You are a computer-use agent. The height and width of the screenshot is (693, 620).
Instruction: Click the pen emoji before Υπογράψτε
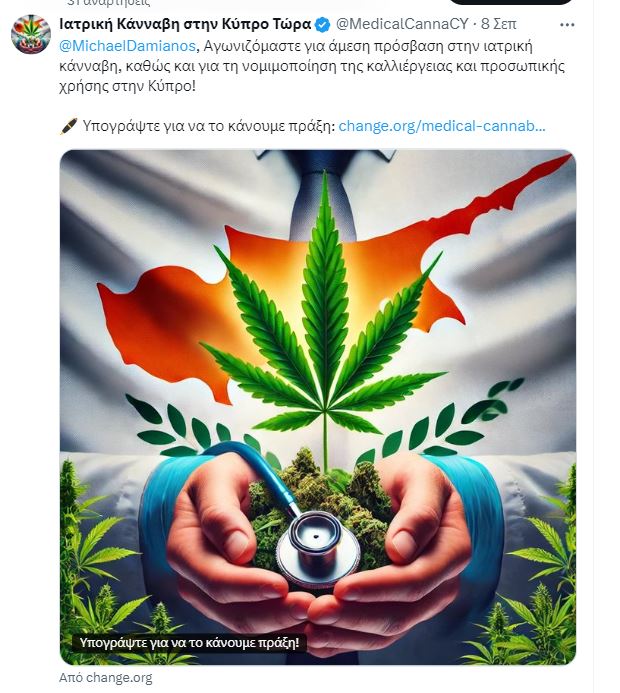68,126
